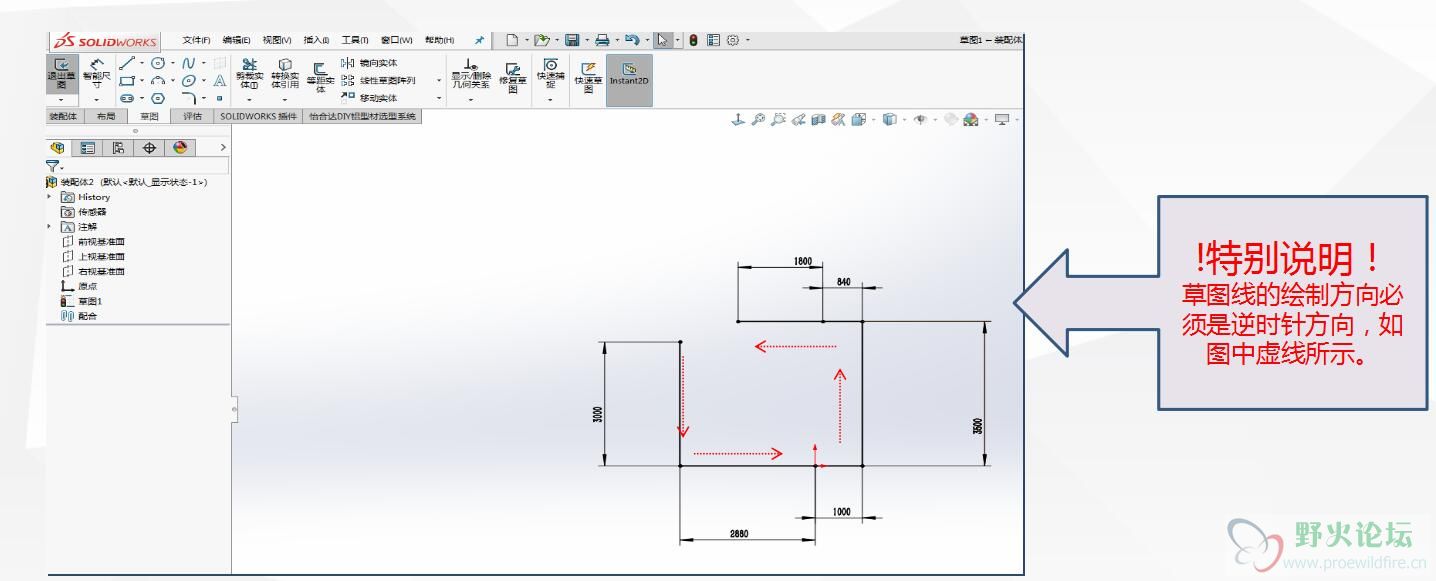The height and width of the screenshot is (581, 1436).
Task: Select the sketch Point tool
Action: click(219, 98)
